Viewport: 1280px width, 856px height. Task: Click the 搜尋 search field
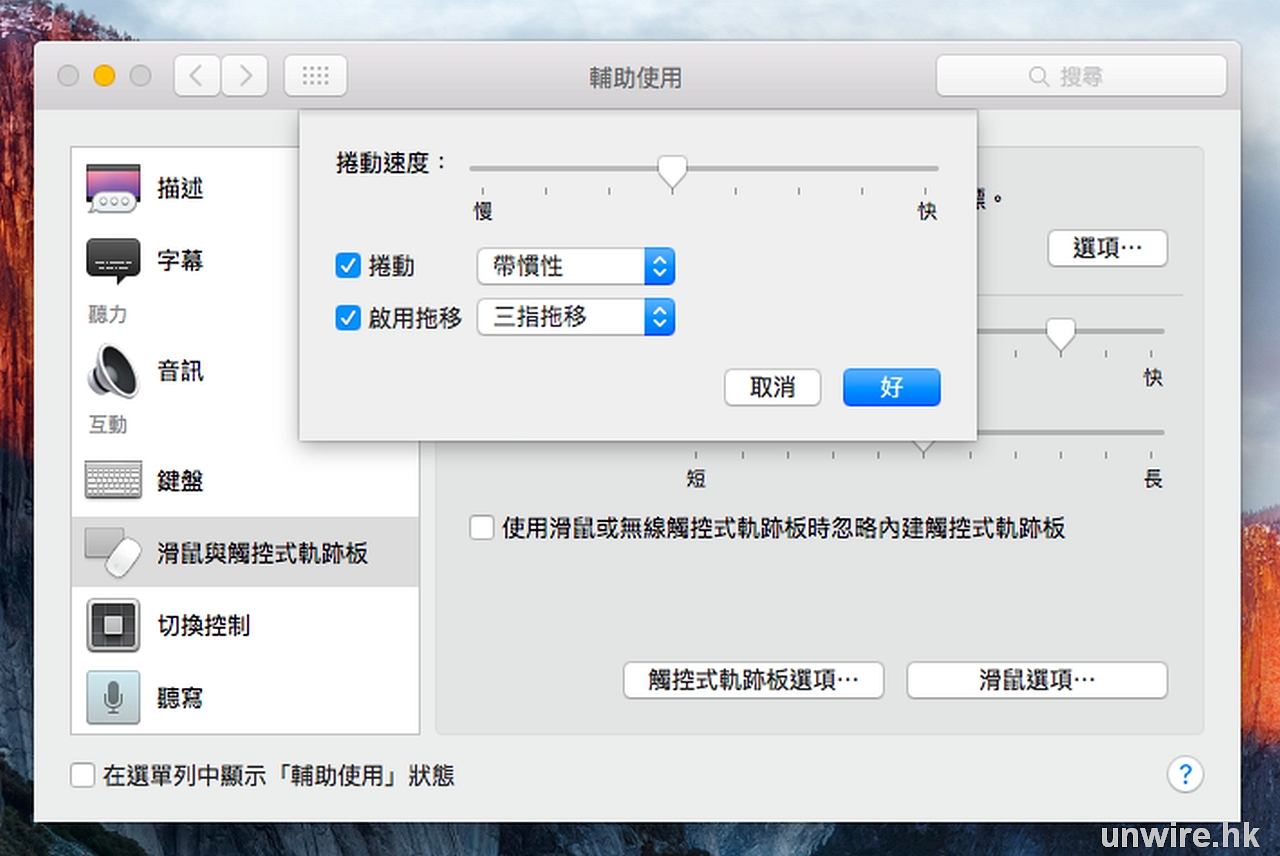[x=1081, y=76]
